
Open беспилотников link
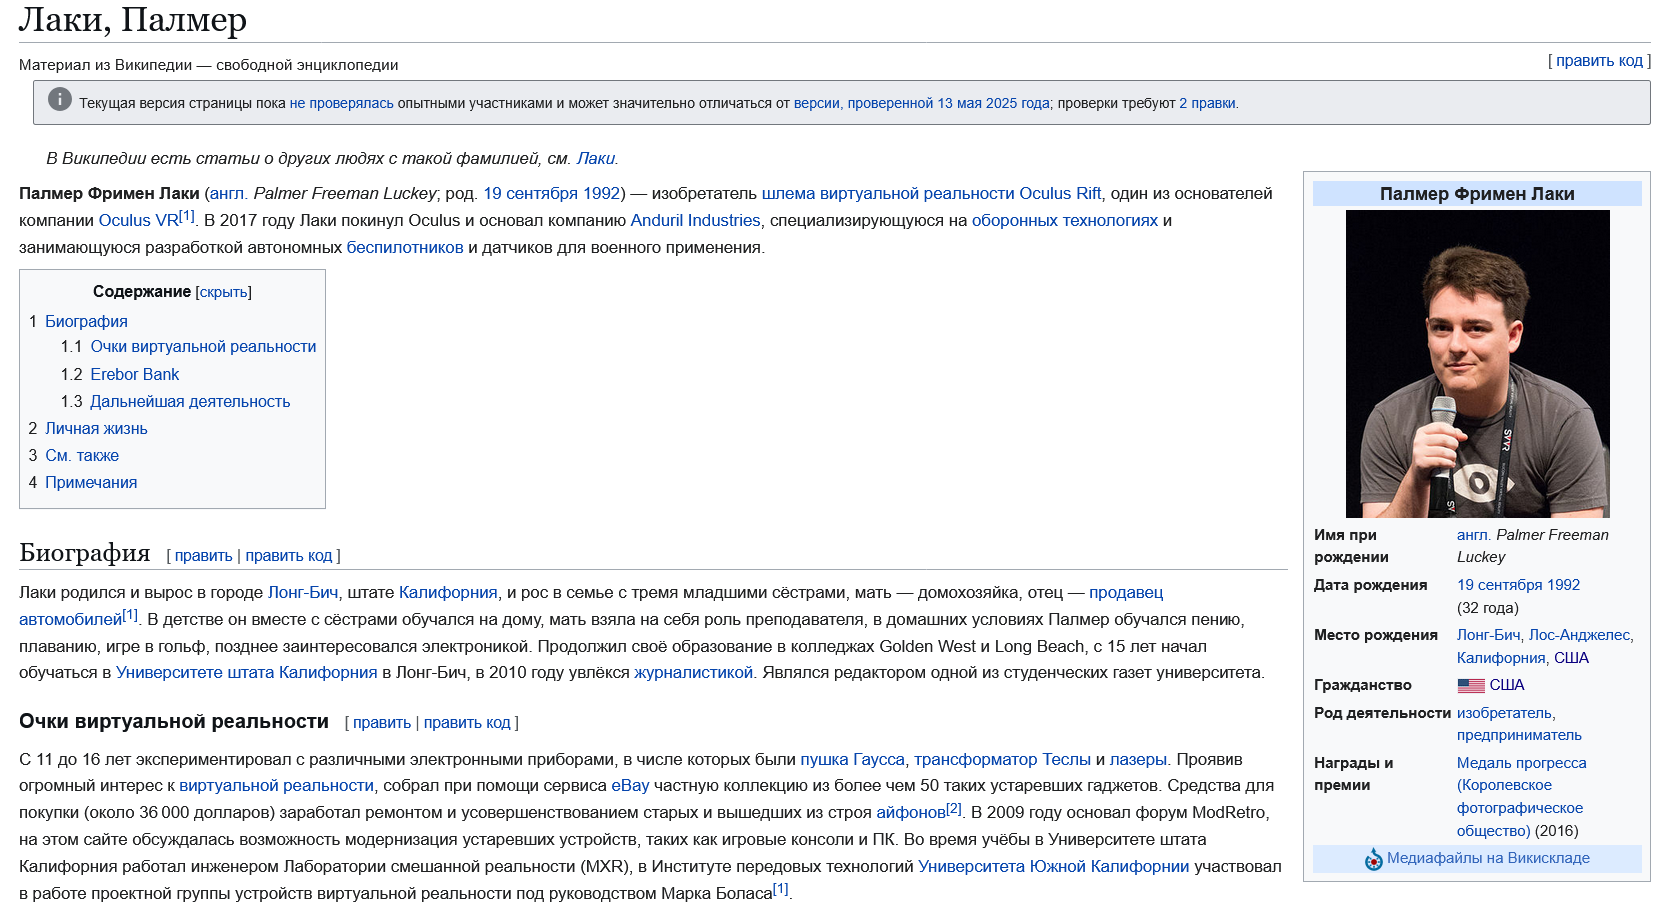[x=405, y=247]
